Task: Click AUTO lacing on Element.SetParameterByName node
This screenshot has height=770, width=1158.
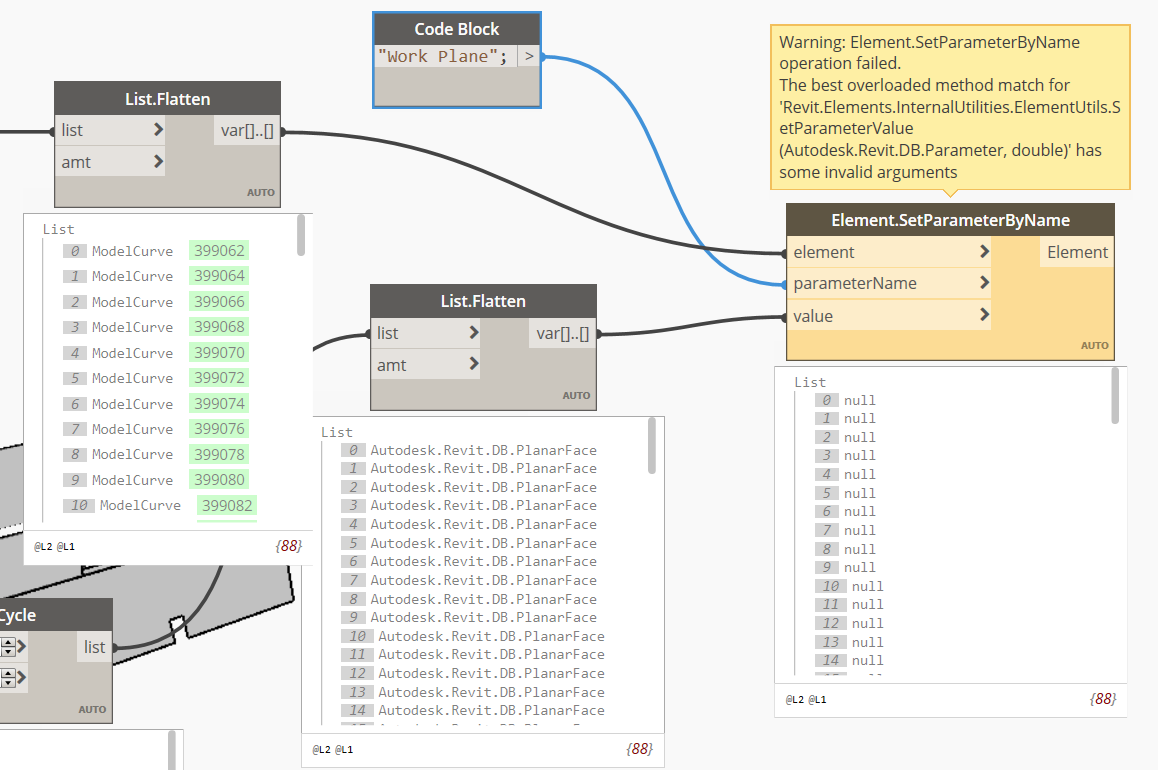Action: [x=1094, y=346]
